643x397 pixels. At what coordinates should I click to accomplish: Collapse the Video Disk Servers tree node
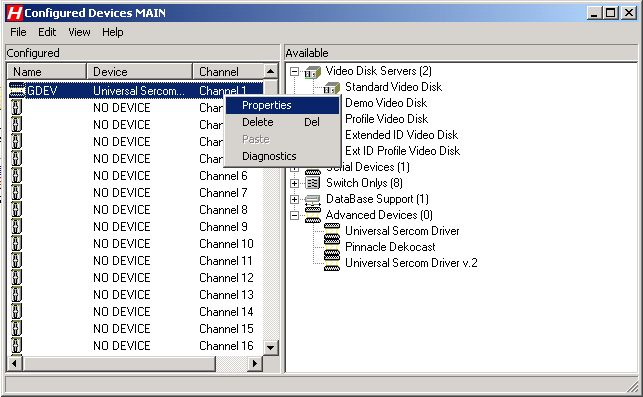pyautogui.click(x=294, y=72)
